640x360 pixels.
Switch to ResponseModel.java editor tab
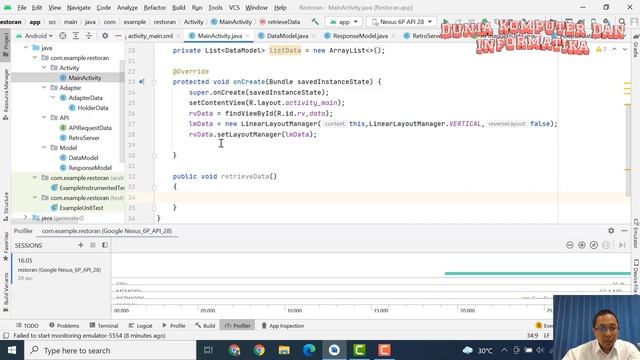point(360,36)
